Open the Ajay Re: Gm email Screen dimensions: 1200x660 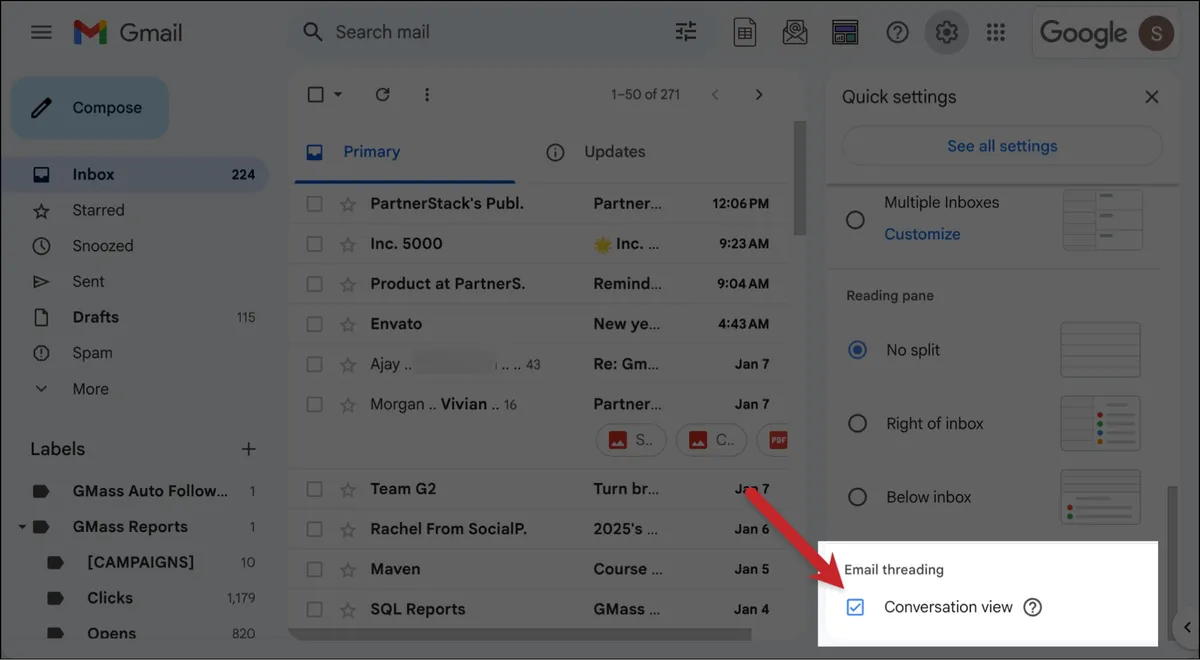click(540, 364)
